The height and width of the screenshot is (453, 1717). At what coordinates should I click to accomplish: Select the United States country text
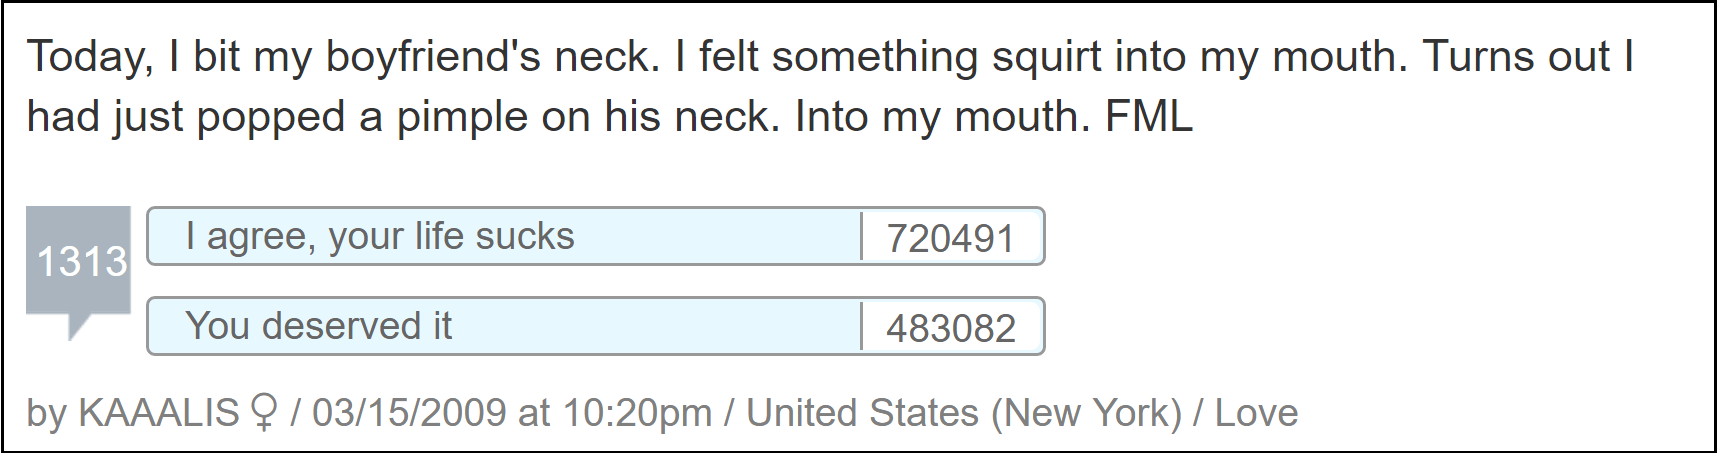[x=862, y=412]
